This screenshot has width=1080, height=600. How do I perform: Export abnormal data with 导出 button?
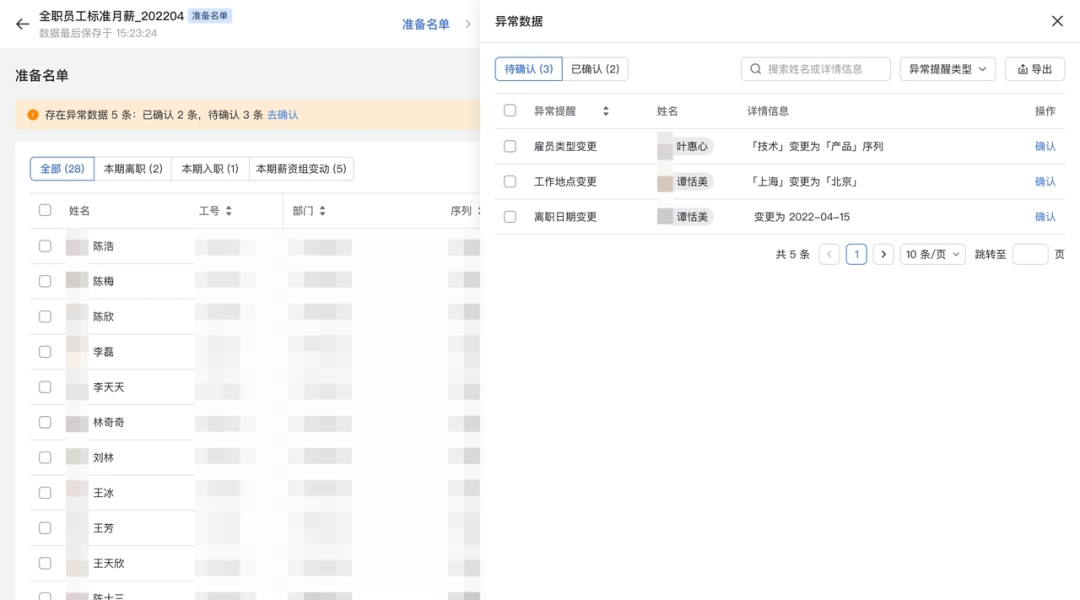point(1034,69)
